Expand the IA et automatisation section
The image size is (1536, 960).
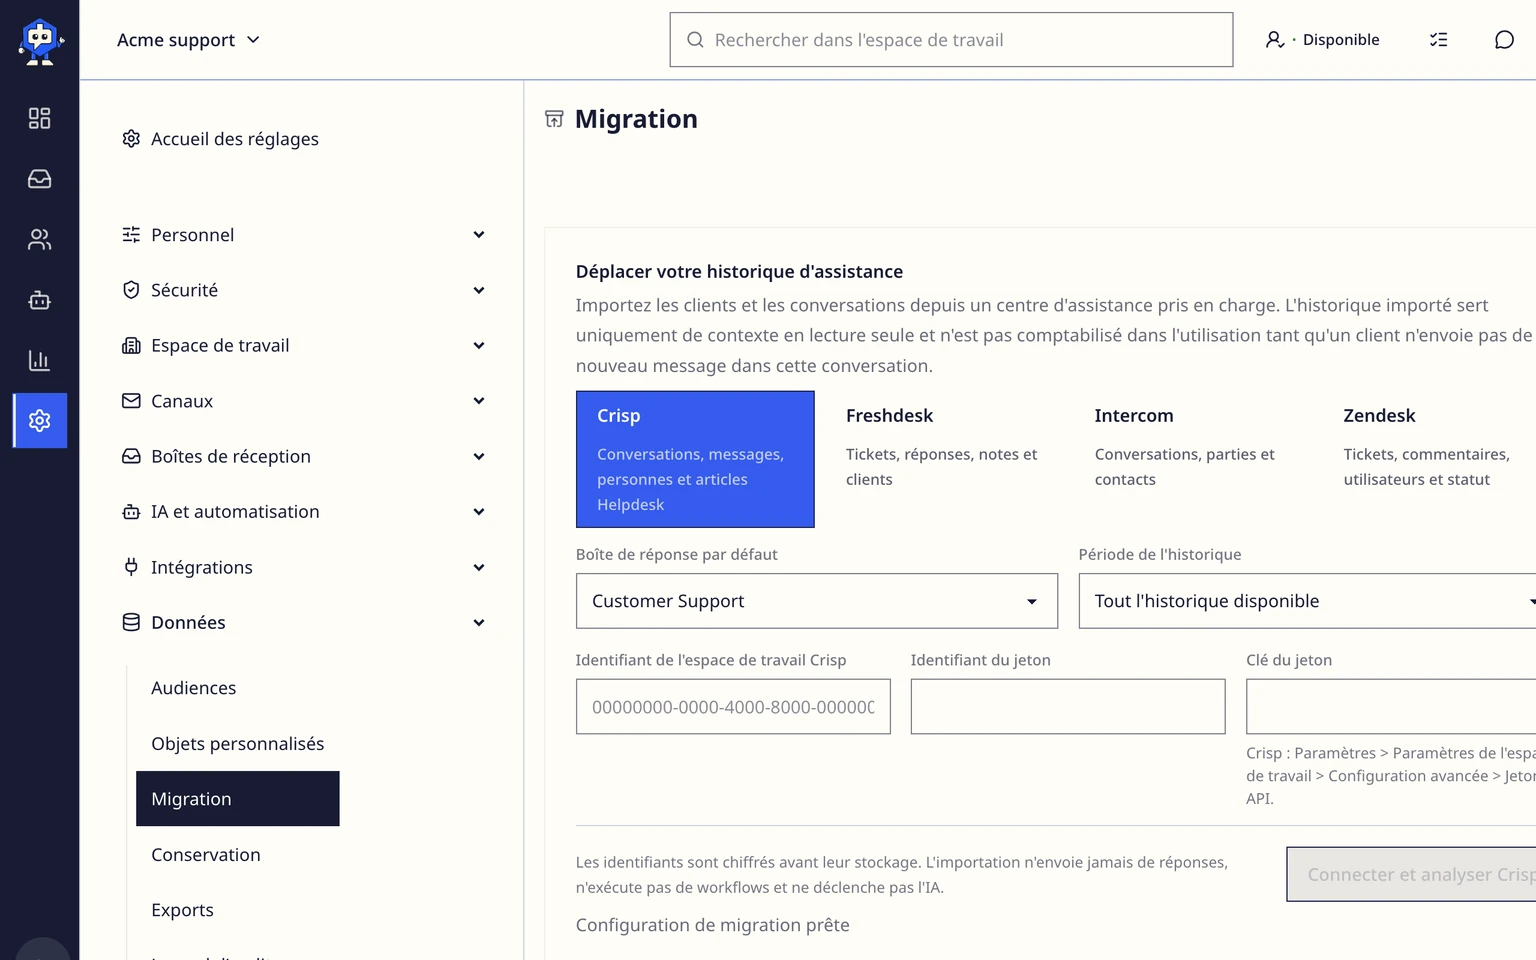(x=304, y=511)
